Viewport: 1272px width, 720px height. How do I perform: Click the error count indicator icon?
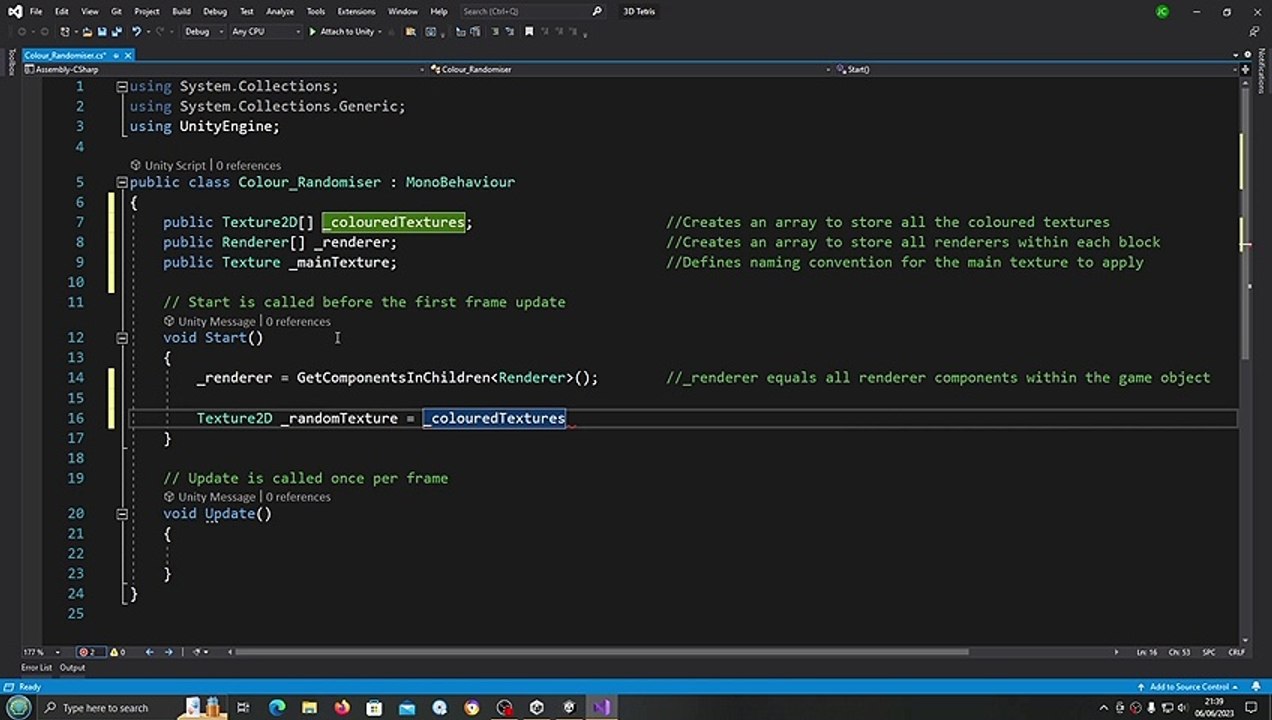85,652
